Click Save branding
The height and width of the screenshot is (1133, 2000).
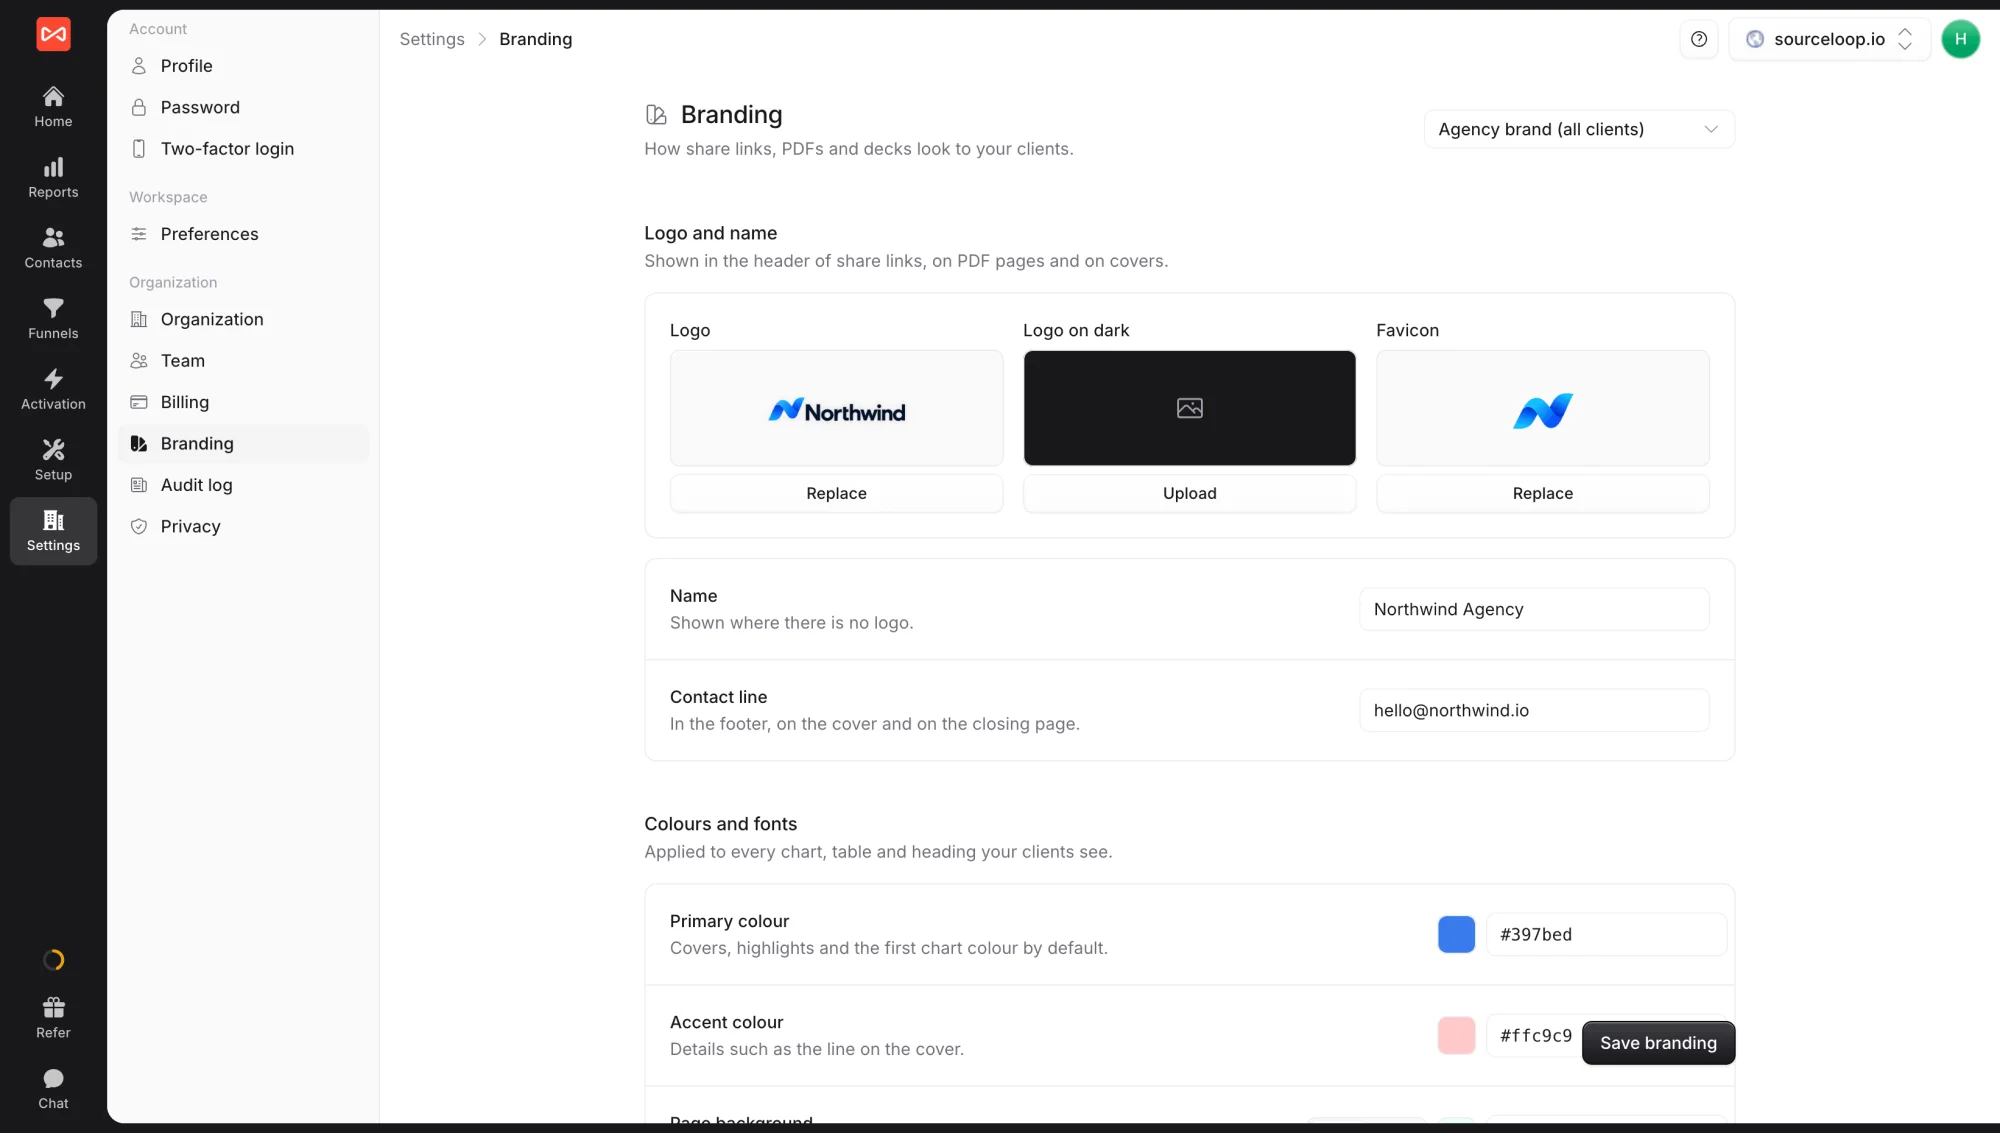tap(1658, 1043)
